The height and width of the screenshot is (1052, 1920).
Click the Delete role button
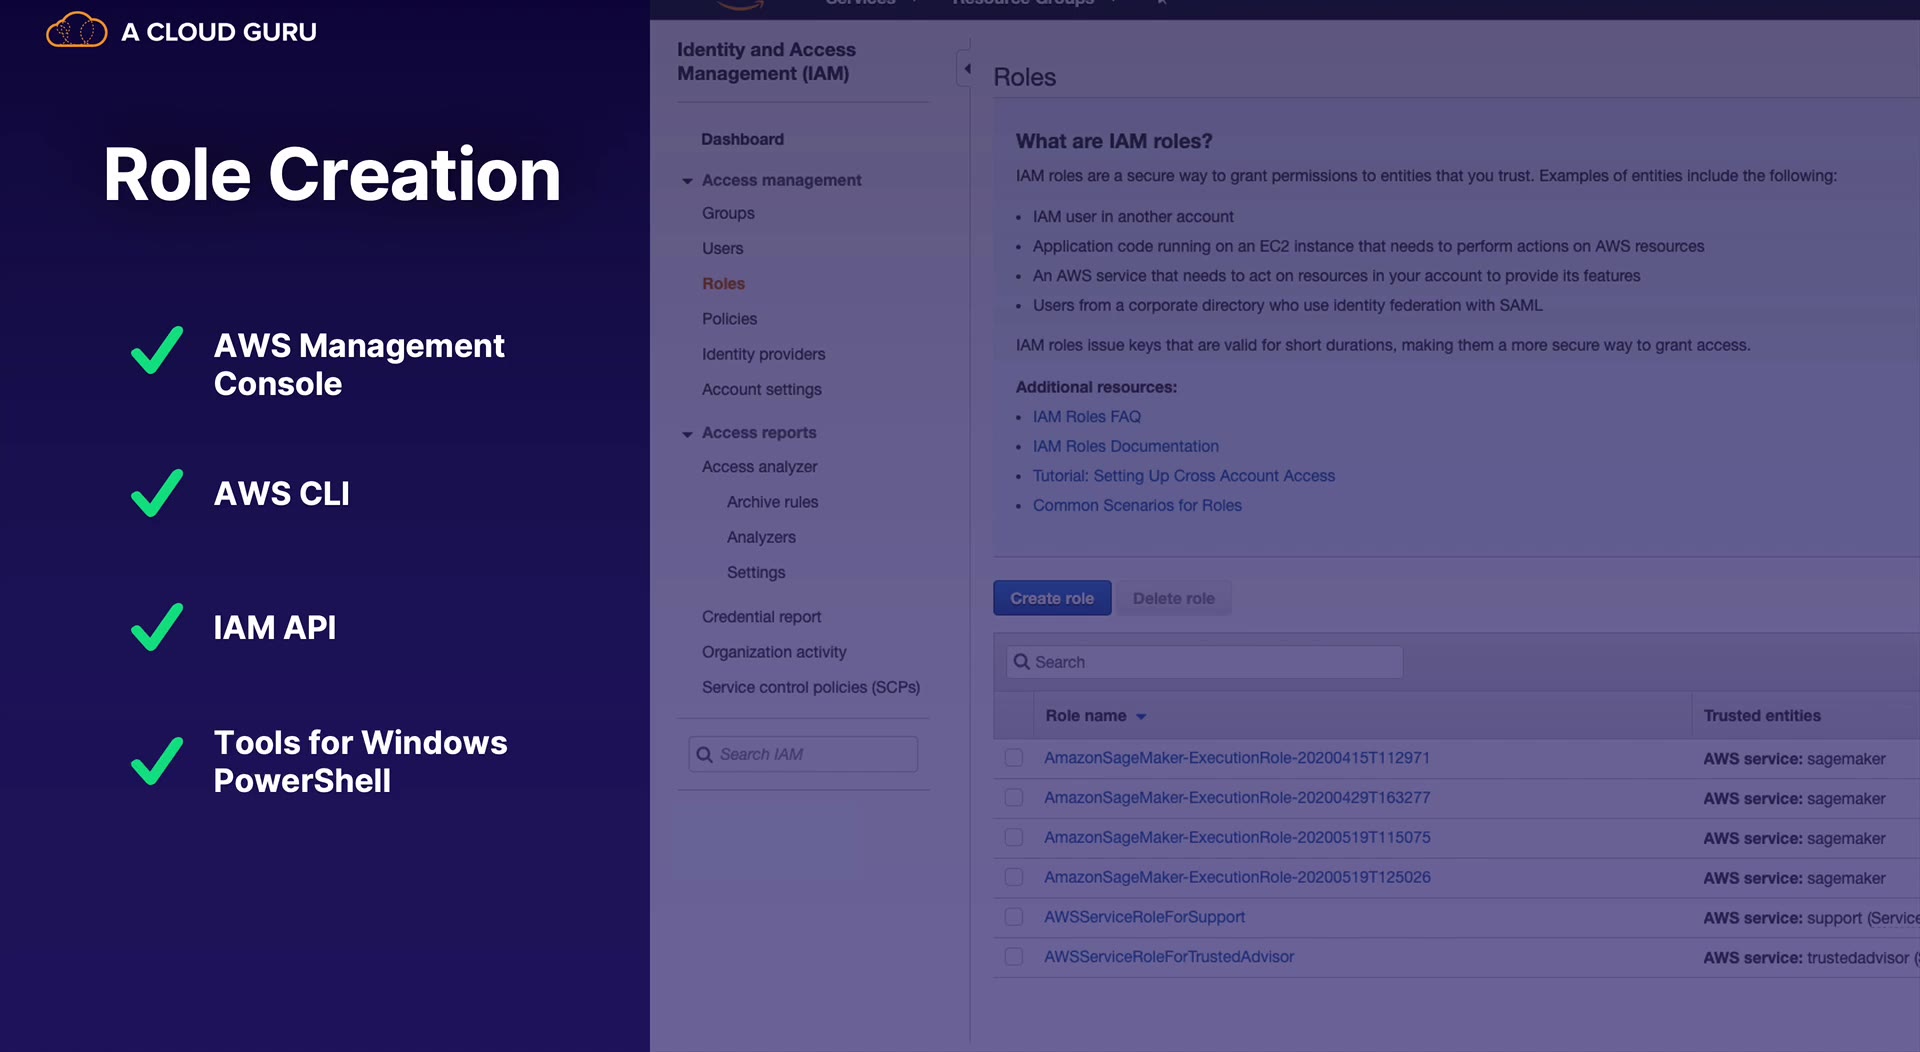[x=1173, y=598]
